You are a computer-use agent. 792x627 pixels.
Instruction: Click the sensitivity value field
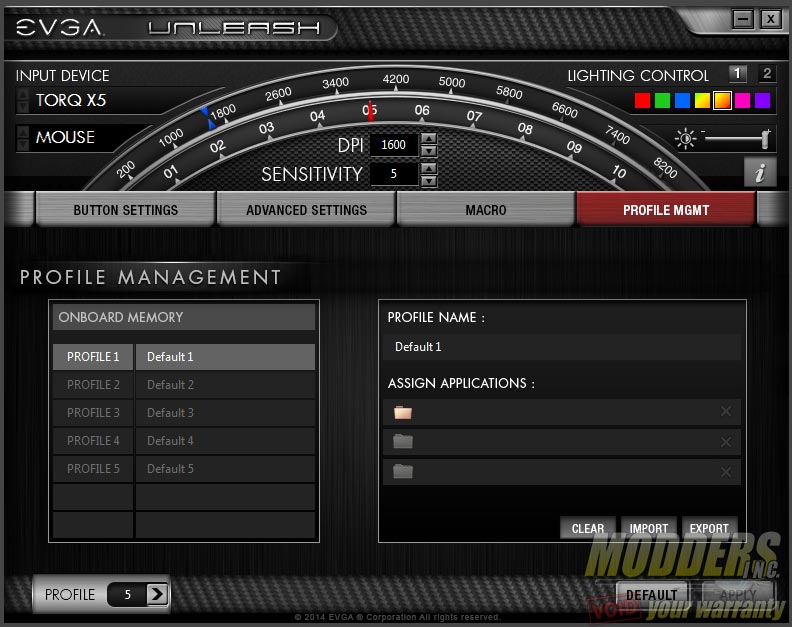pos(394,174)
